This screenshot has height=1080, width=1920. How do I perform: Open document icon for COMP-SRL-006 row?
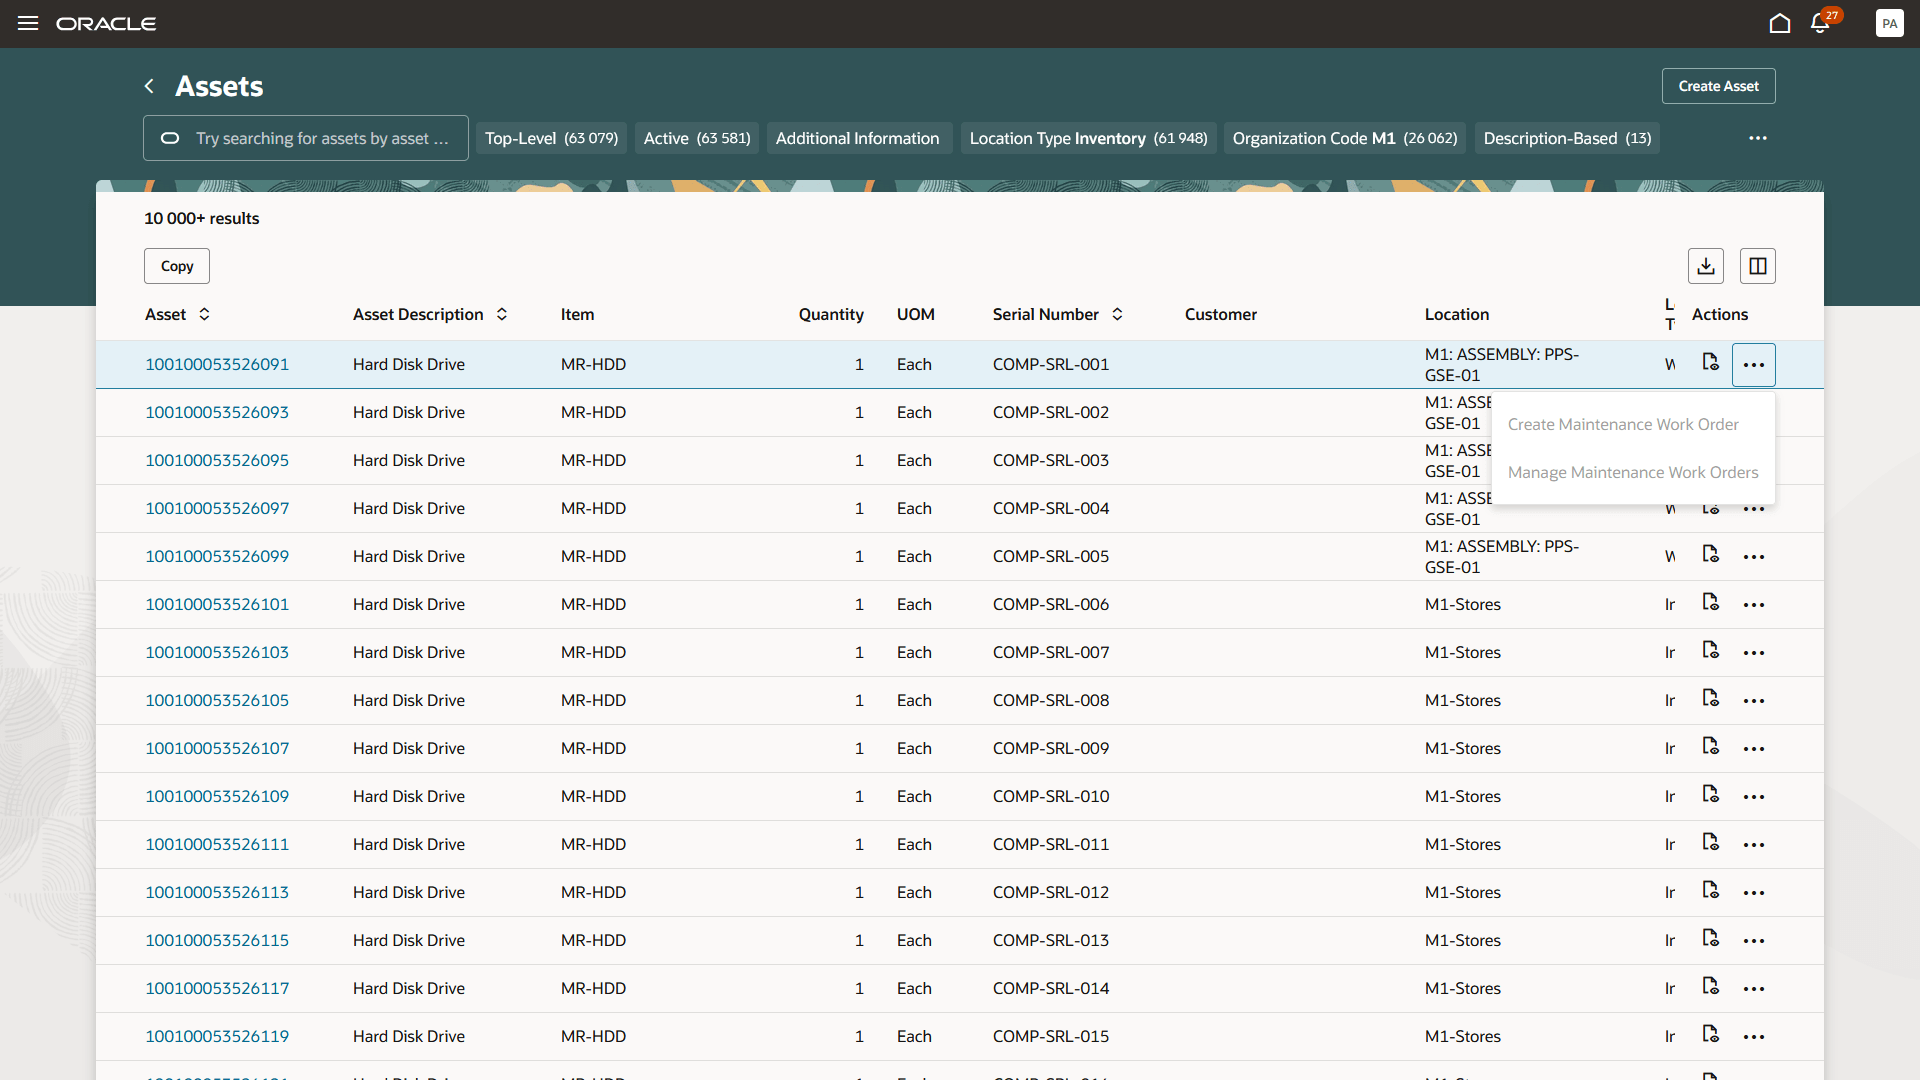click(1711, 602)
